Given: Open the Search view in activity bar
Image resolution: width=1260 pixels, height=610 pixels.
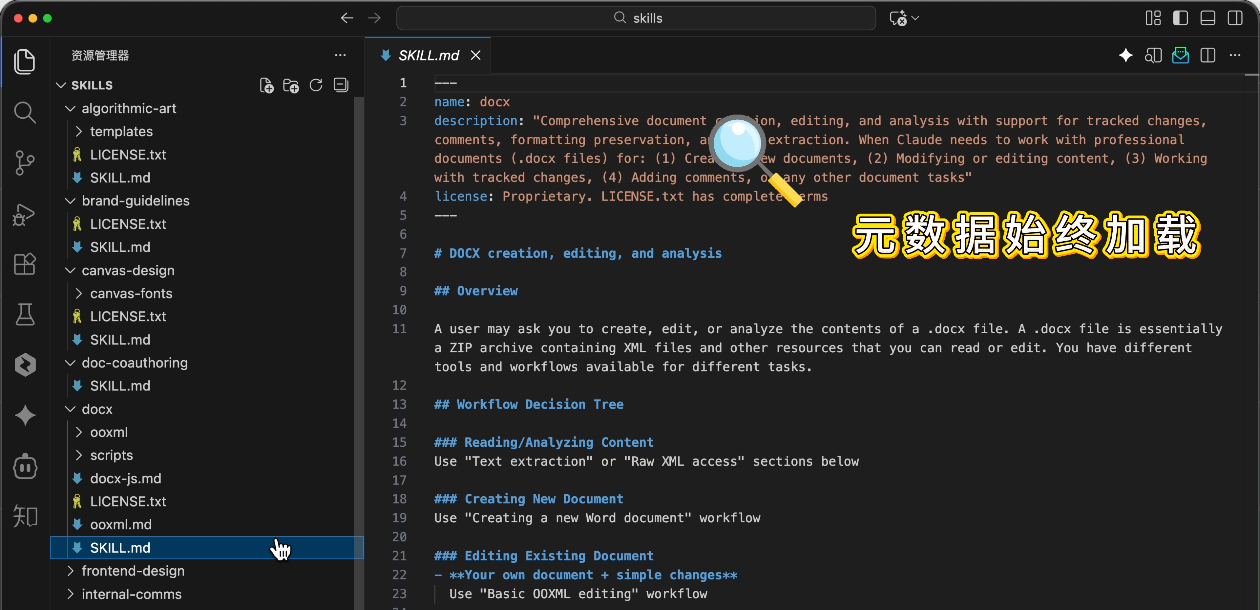Looking at the screenshot, I should (x=25, y=112).
